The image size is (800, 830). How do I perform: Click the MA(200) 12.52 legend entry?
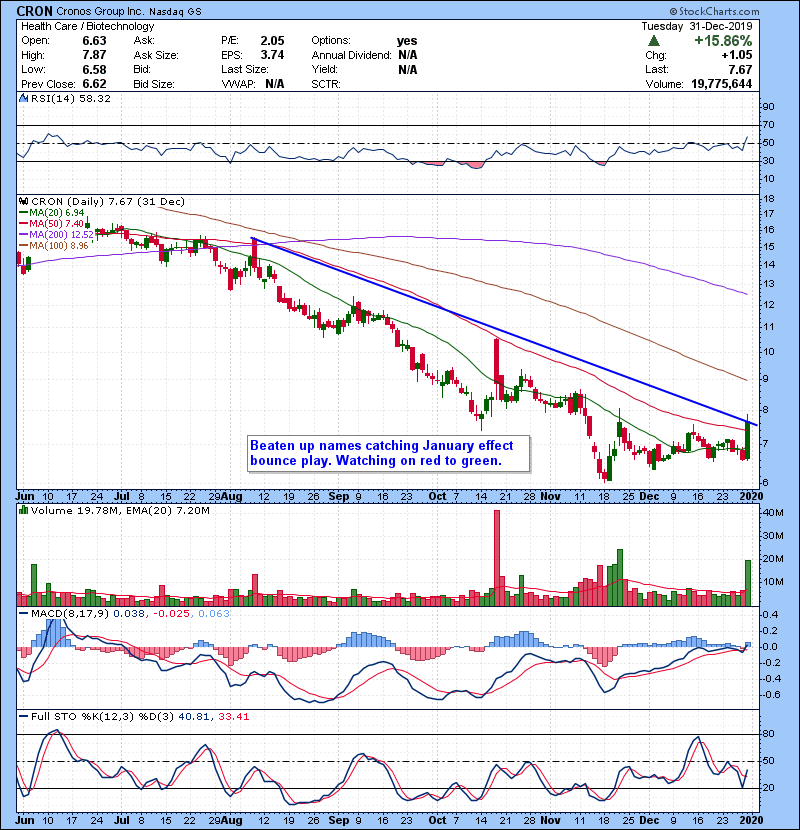point(61,234)
